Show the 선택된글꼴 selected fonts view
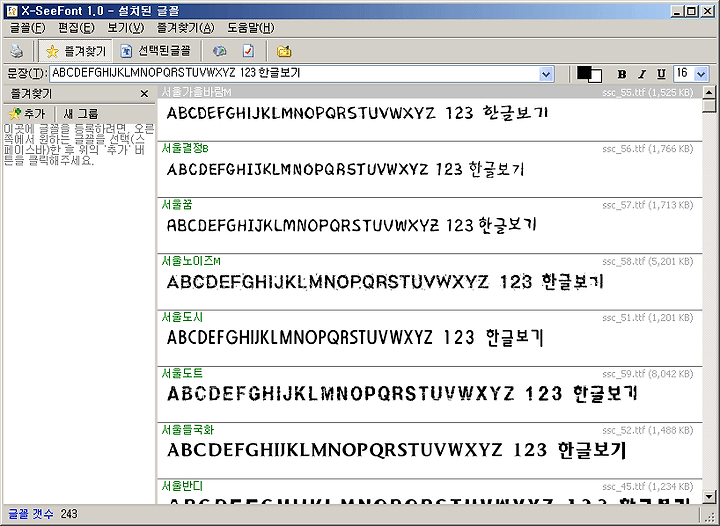The height and width of the screenshot is (526, 720). [156, 51]
